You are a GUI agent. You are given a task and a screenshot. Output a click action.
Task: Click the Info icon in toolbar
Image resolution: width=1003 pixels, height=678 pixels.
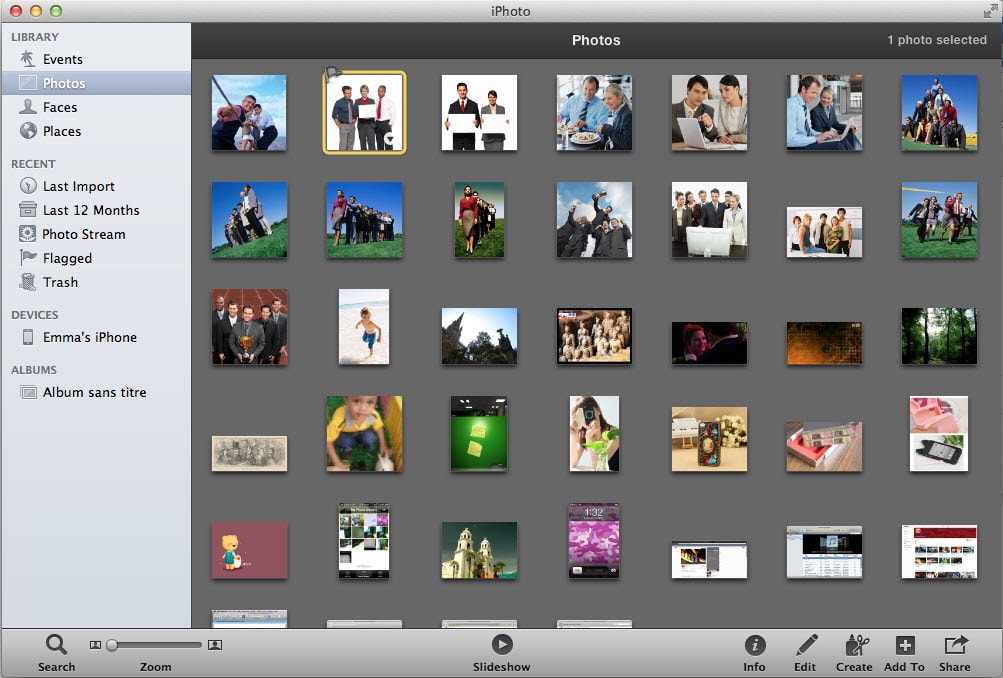pyautogui.click(x=755, y=646)
